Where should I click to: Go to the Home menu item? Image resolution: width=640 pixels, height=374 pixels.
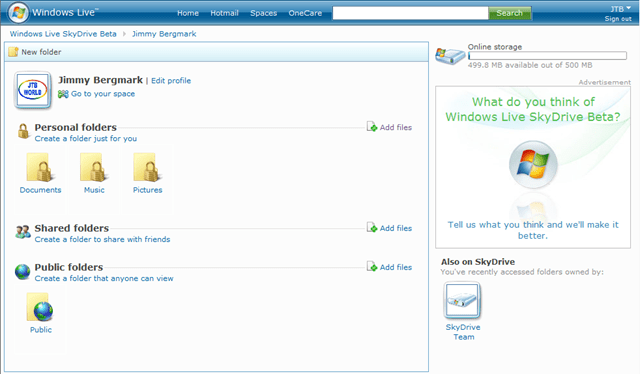[188, 13]
